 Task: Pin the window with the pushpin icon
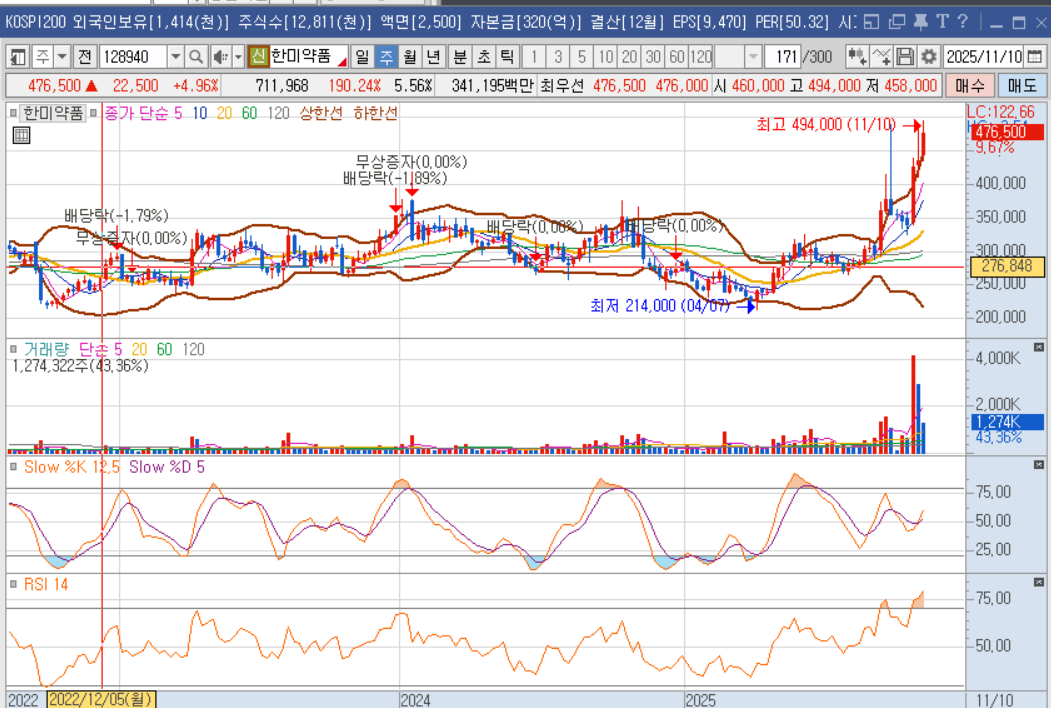(x=920, y=22)
